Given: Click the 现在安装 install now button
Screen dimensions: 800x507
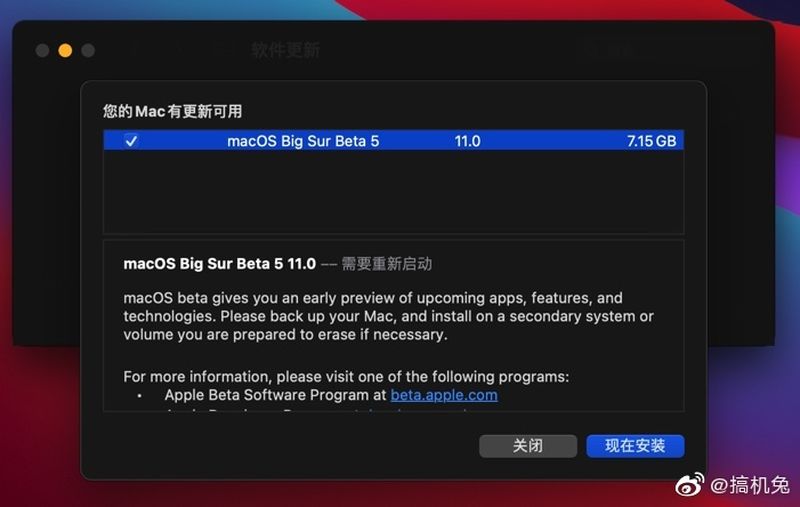Looking at the screenshot, I should 635,446.
